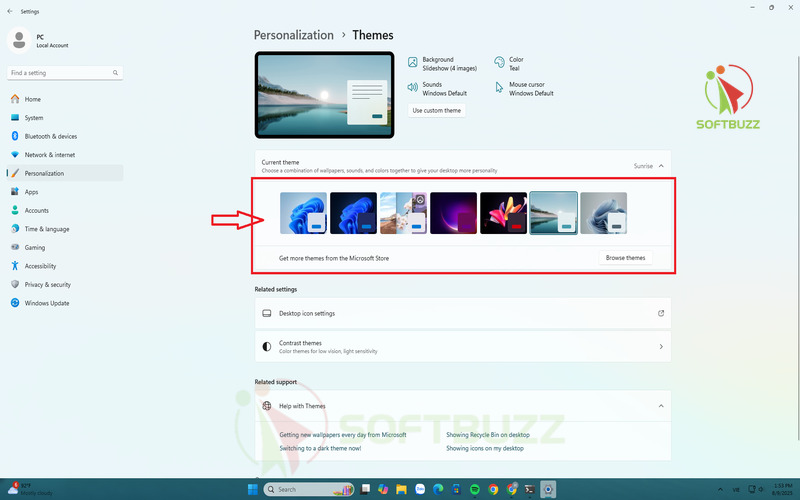Select the Windows light bloom theme
This screenshot has width=800, height=500.
click(x=303, y=213)
